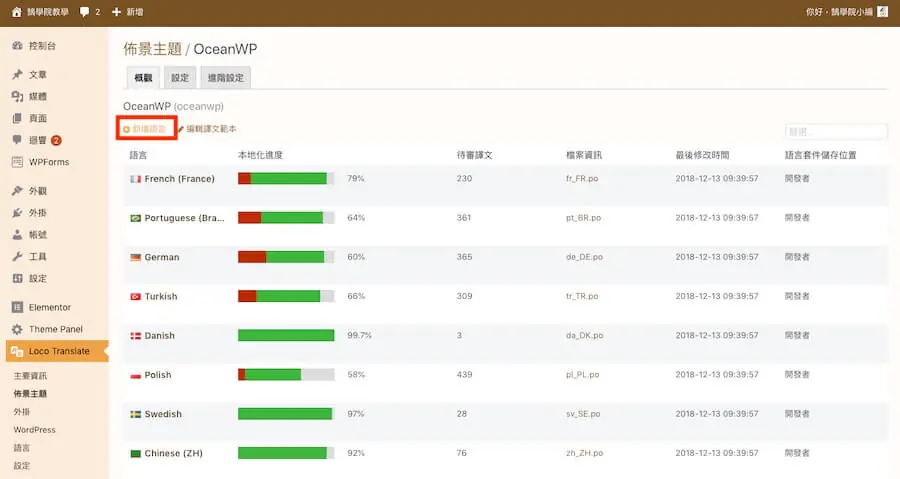Open 主要資訊 submenu item
900x479 pixels.
point(30,376)
